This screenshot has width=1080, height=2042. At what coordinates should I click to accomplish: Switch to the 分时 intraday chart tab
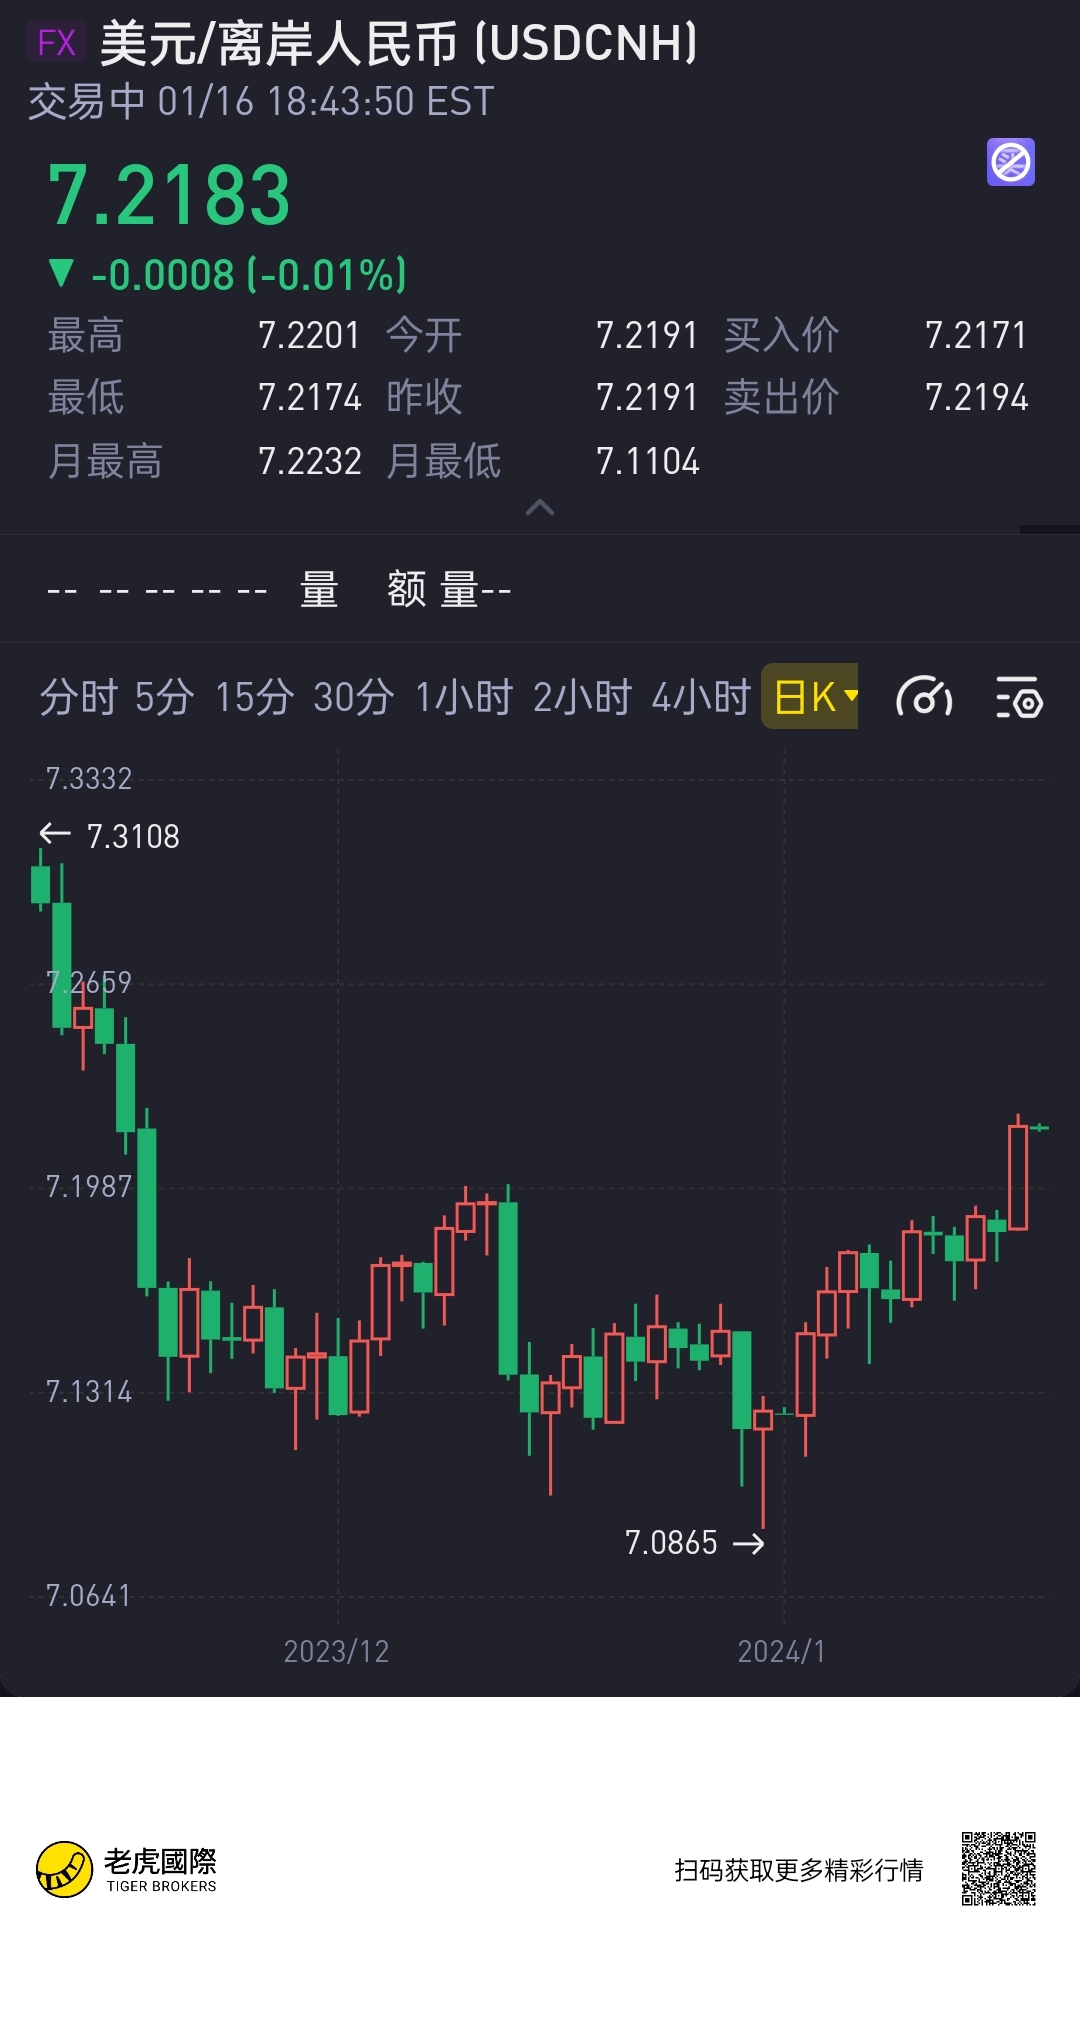tap(79, 697)
